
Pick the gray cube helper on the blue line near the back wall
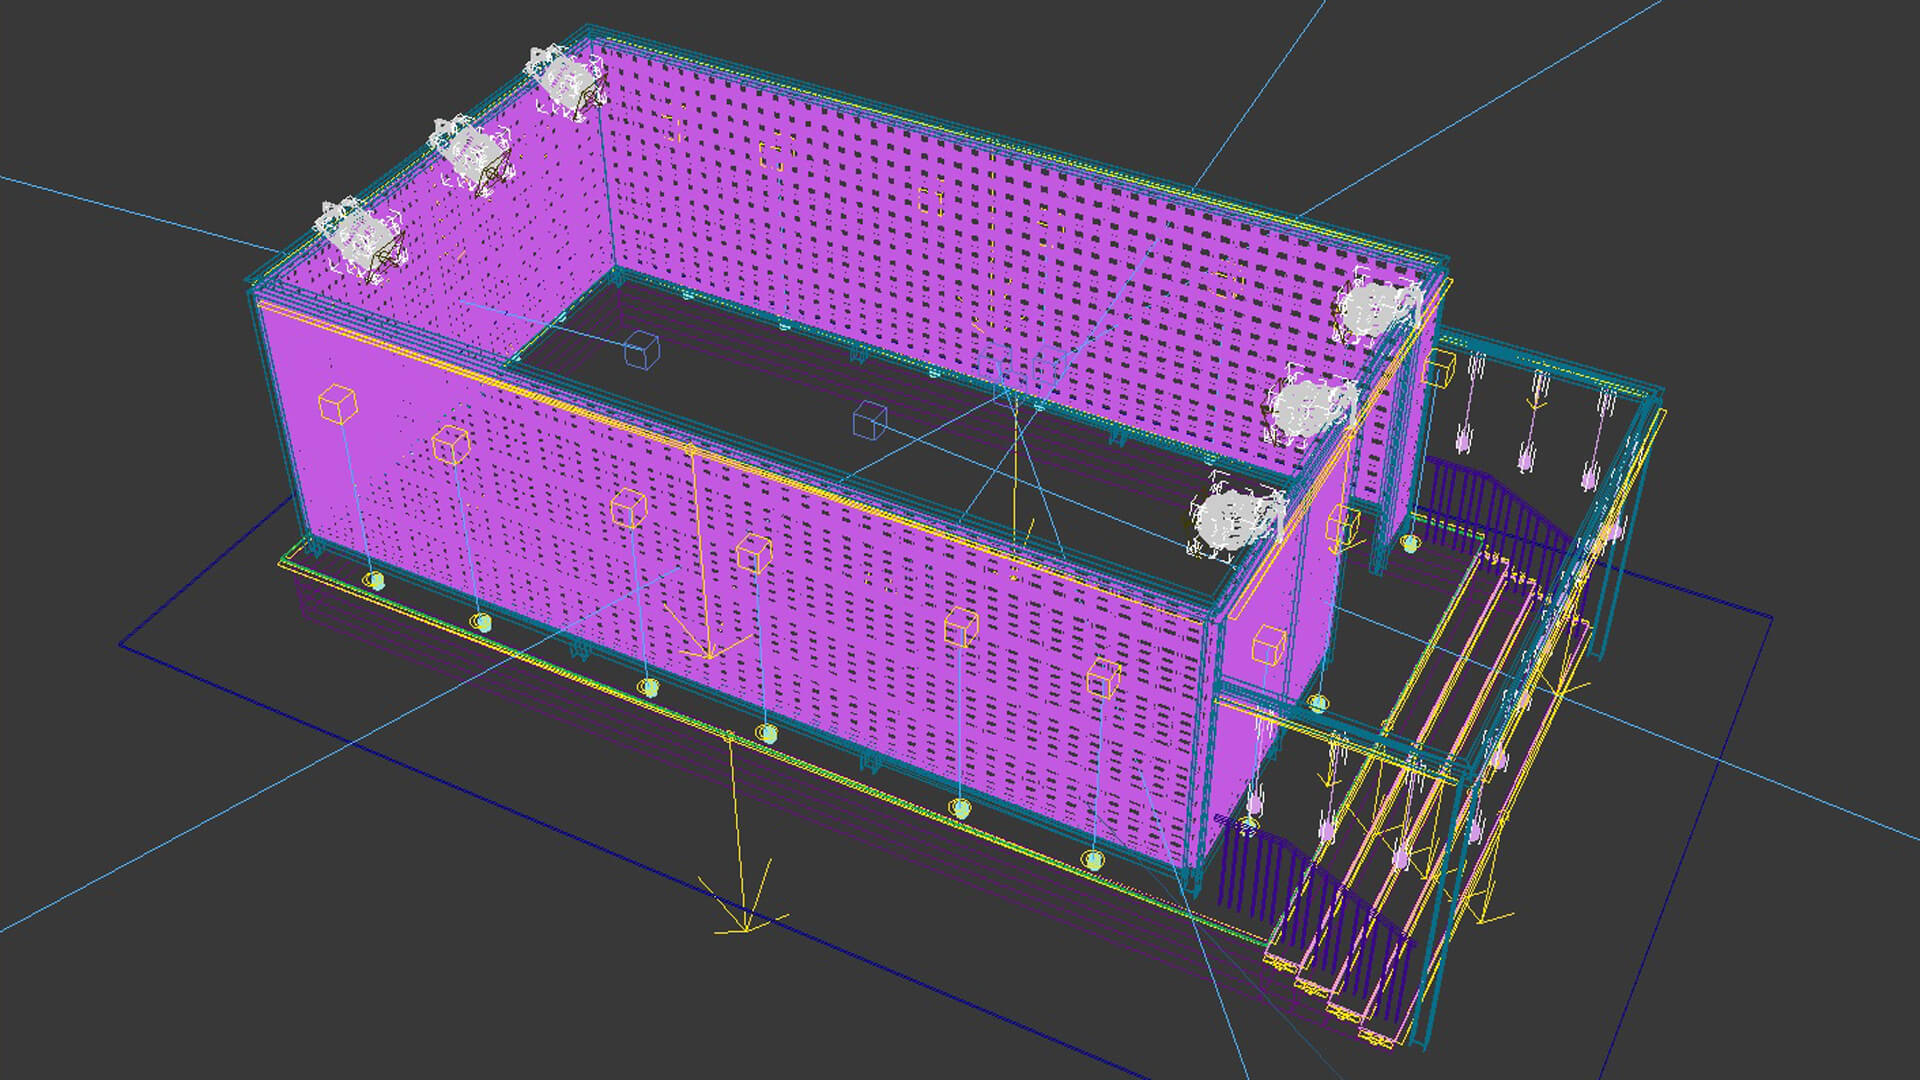pyautogui.click(x=641, y=351)
